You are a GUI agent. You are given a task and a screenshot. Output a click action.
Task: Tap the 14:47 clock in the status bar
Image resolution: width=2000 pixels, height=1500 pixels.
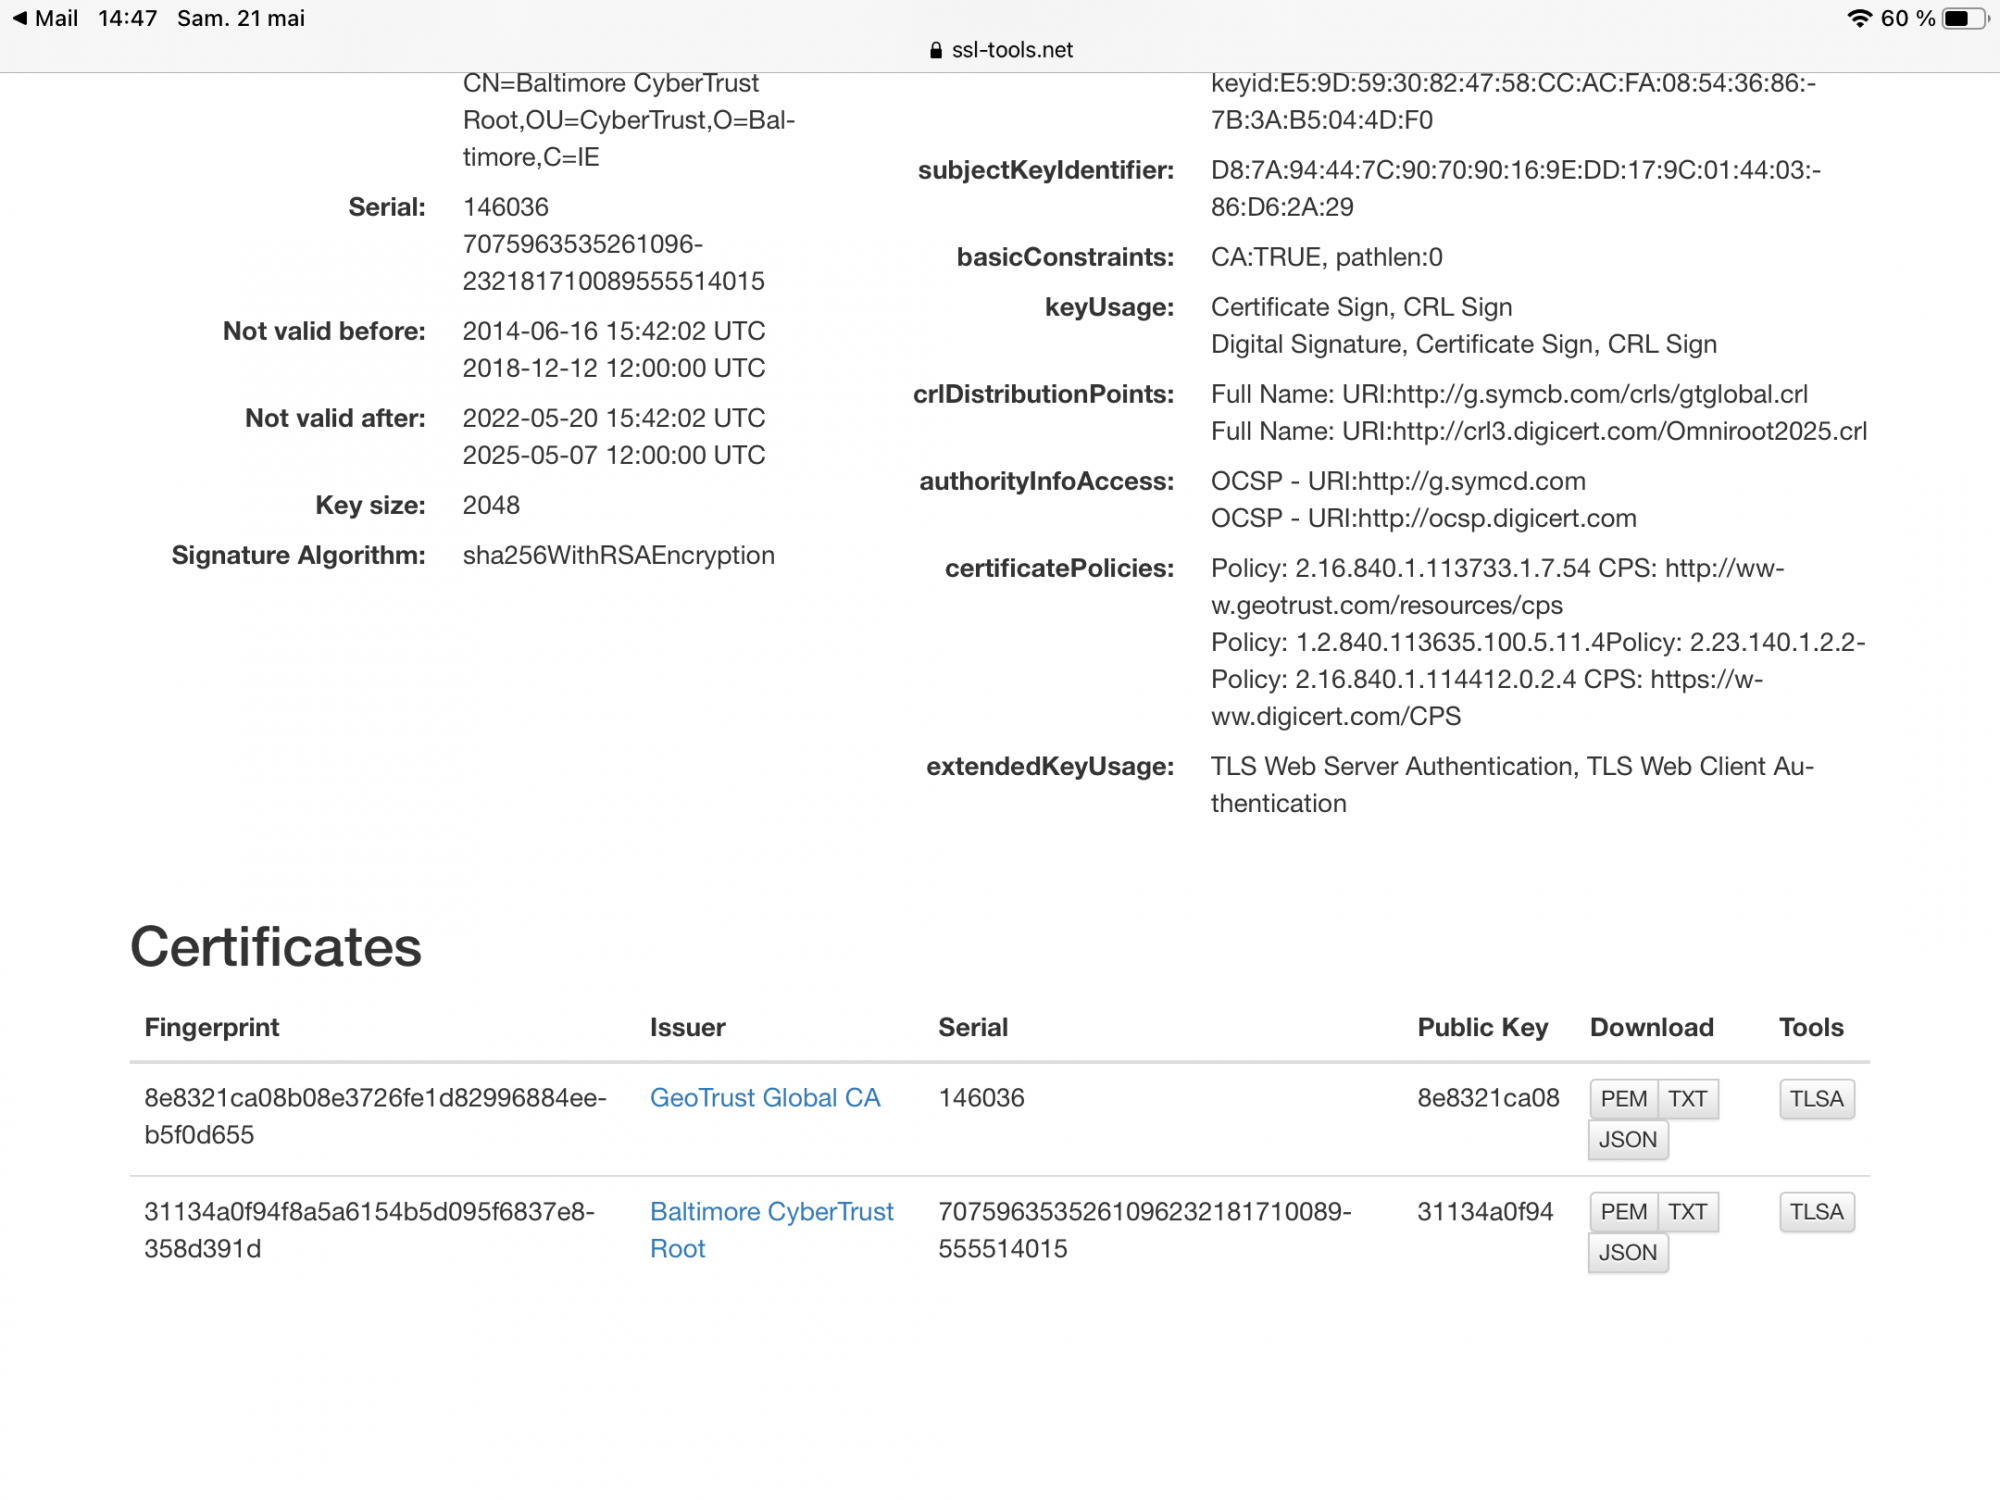(x=127, y=18)
